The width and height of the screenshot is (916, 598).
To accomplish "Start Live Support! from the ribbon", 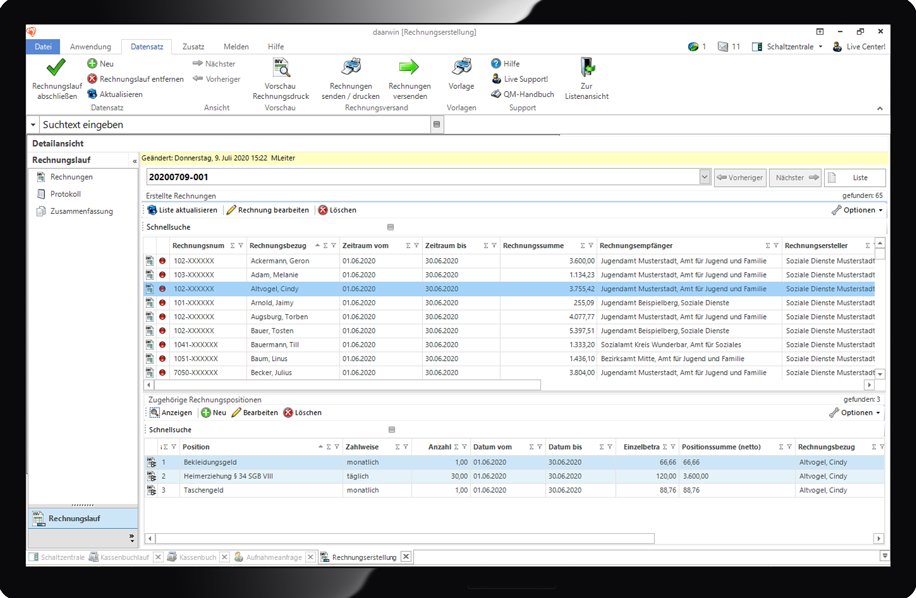I will point(519,79).
